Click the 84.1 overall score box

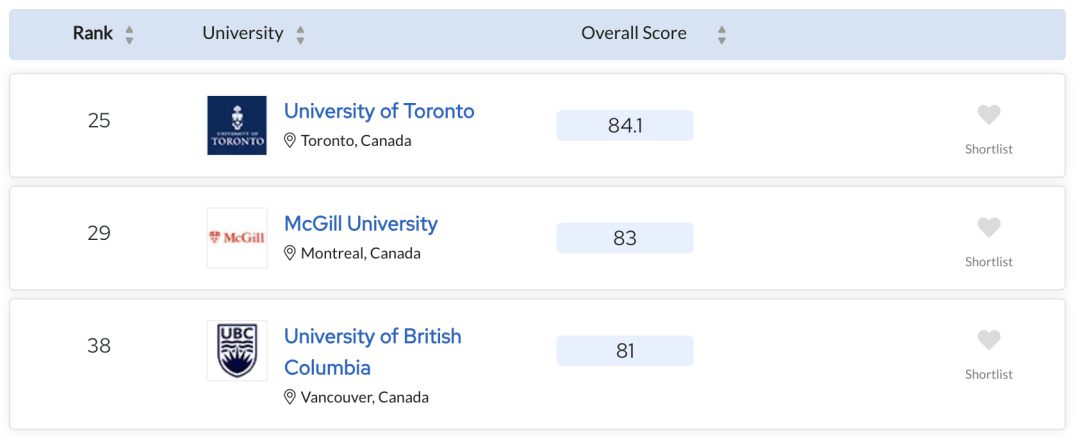click(625, 125)
